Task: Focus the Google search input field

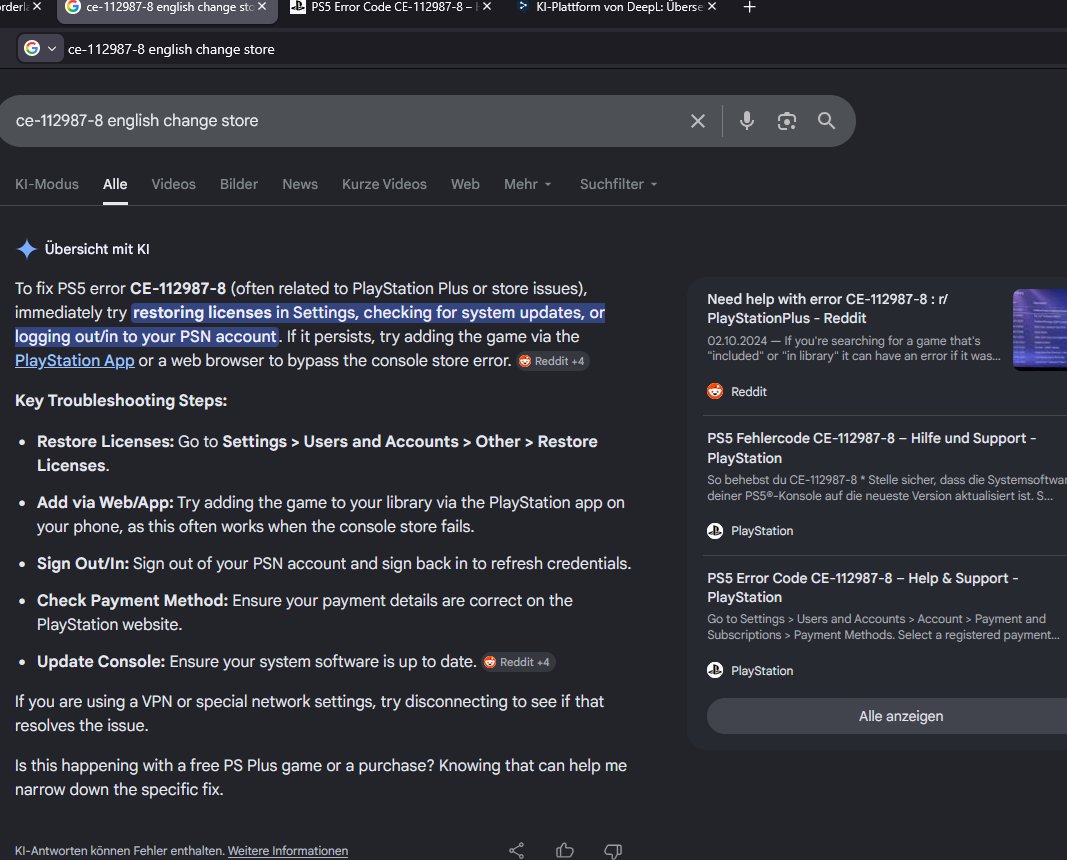Action: click(347, 121)
